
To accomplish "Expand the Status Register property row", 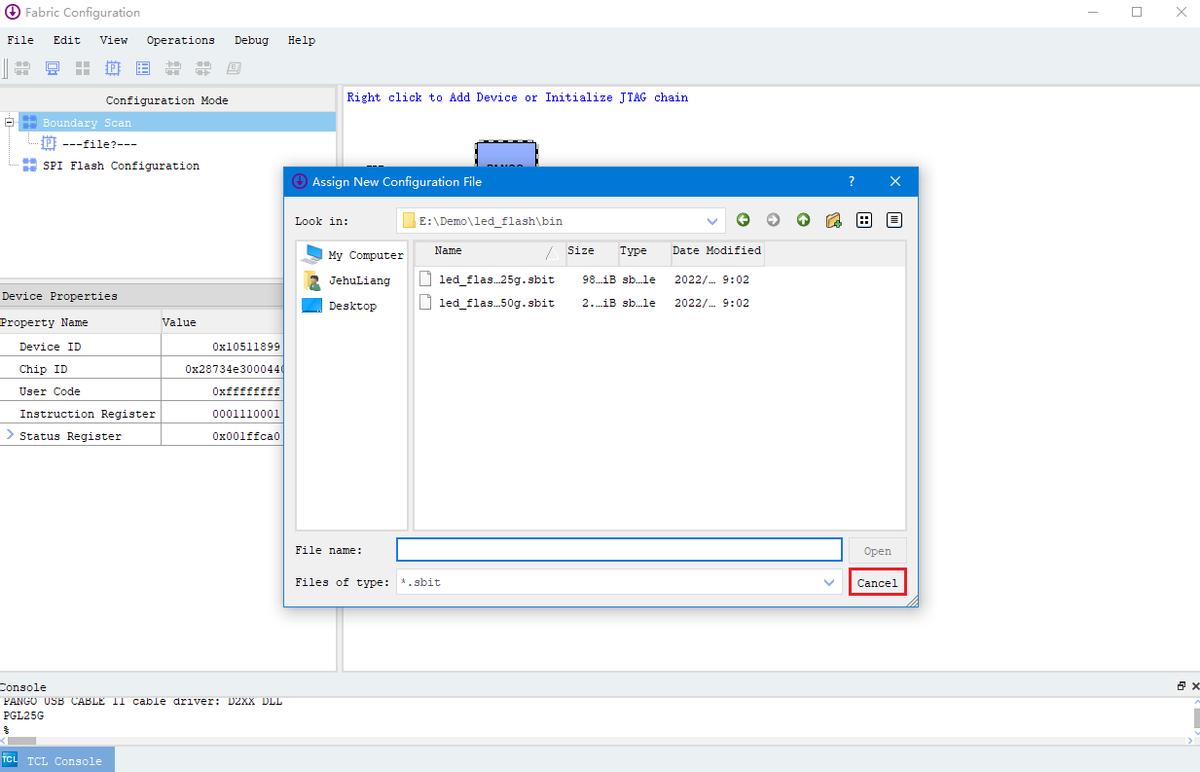I will pos(10,435).
